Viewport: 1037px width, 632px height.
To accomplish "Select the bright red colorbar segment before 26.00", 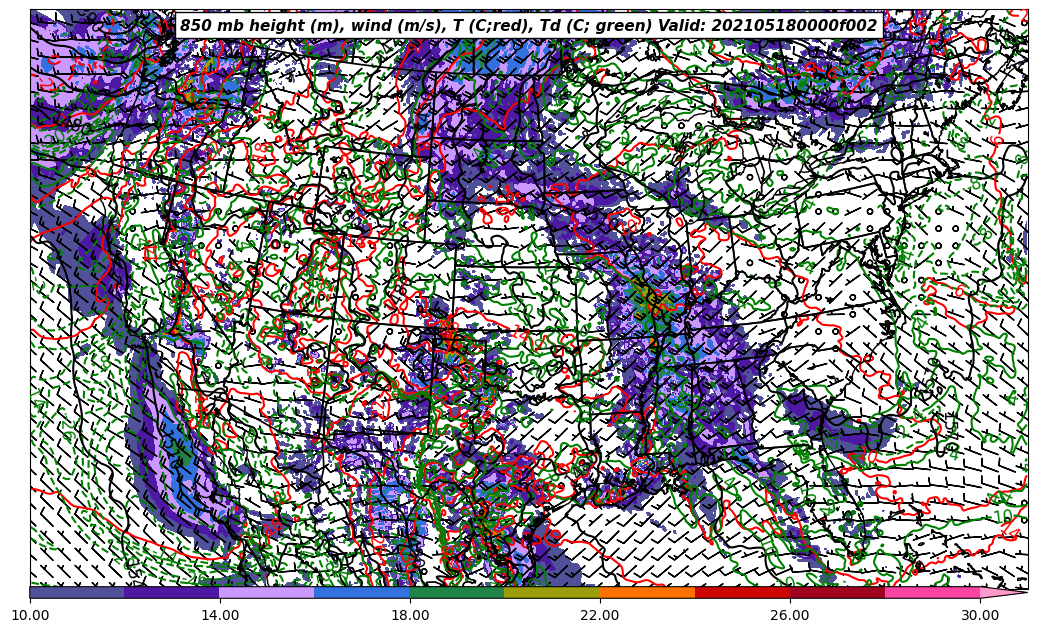I will pos(742,592).
